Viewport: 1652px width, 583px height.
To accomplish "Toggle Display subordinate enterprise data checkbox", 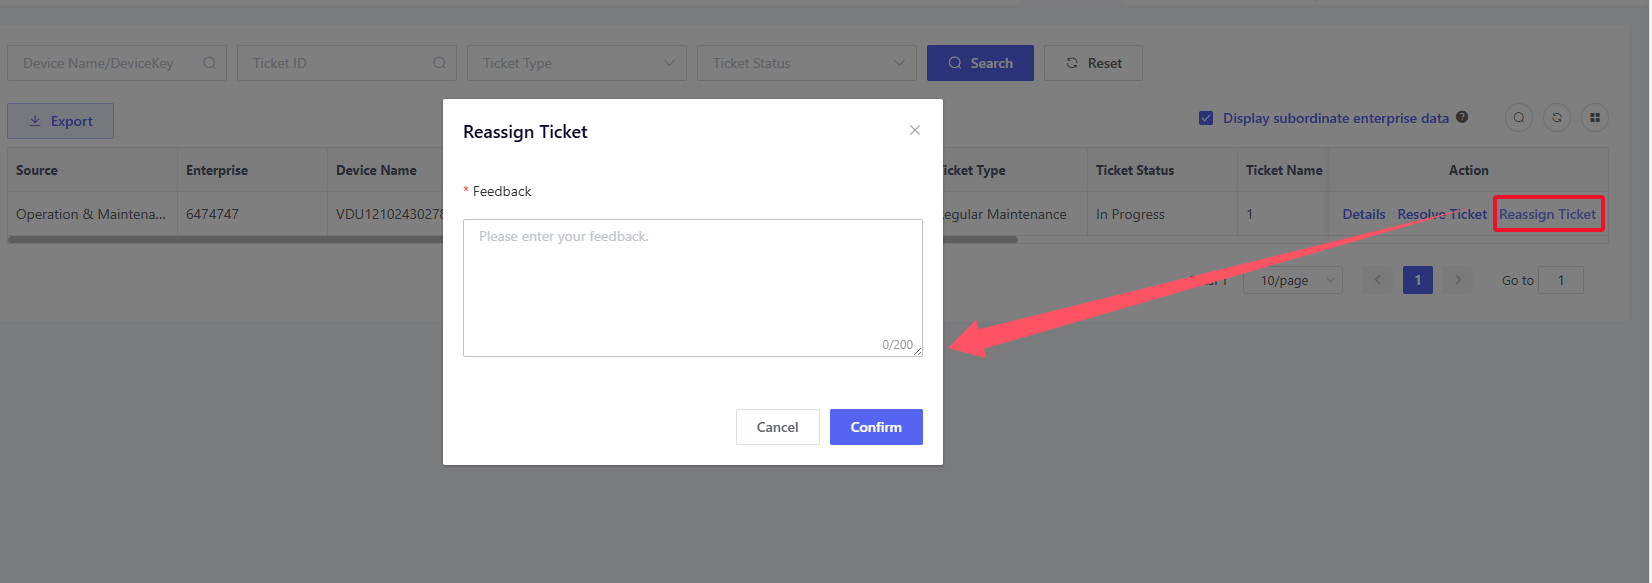I will (1206, 118).
